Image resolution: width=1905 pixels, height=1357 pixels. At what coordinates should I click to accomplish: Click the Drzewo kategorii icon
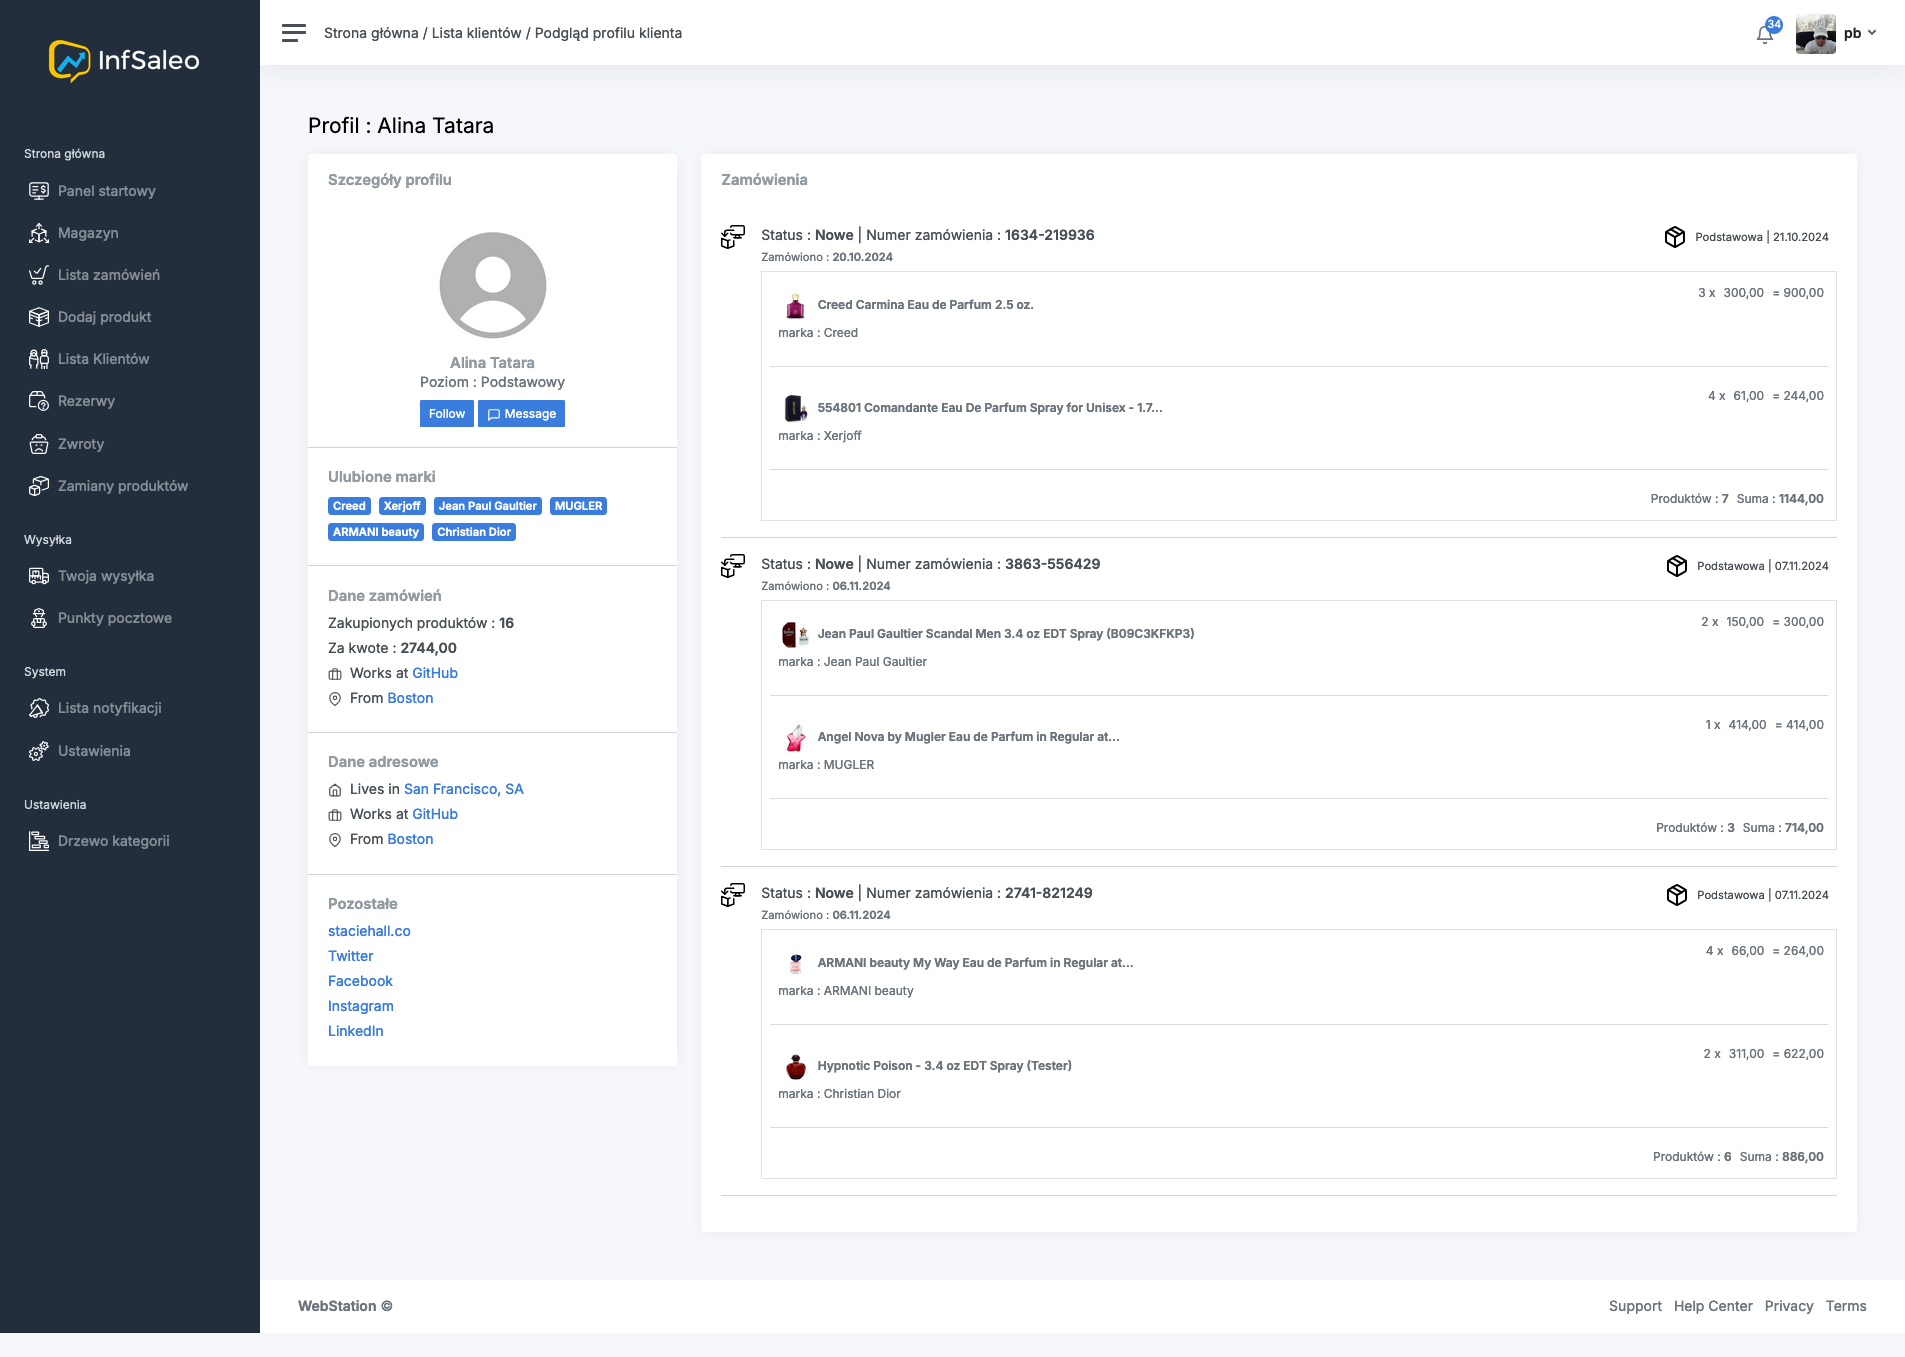[x=39, y=841]
